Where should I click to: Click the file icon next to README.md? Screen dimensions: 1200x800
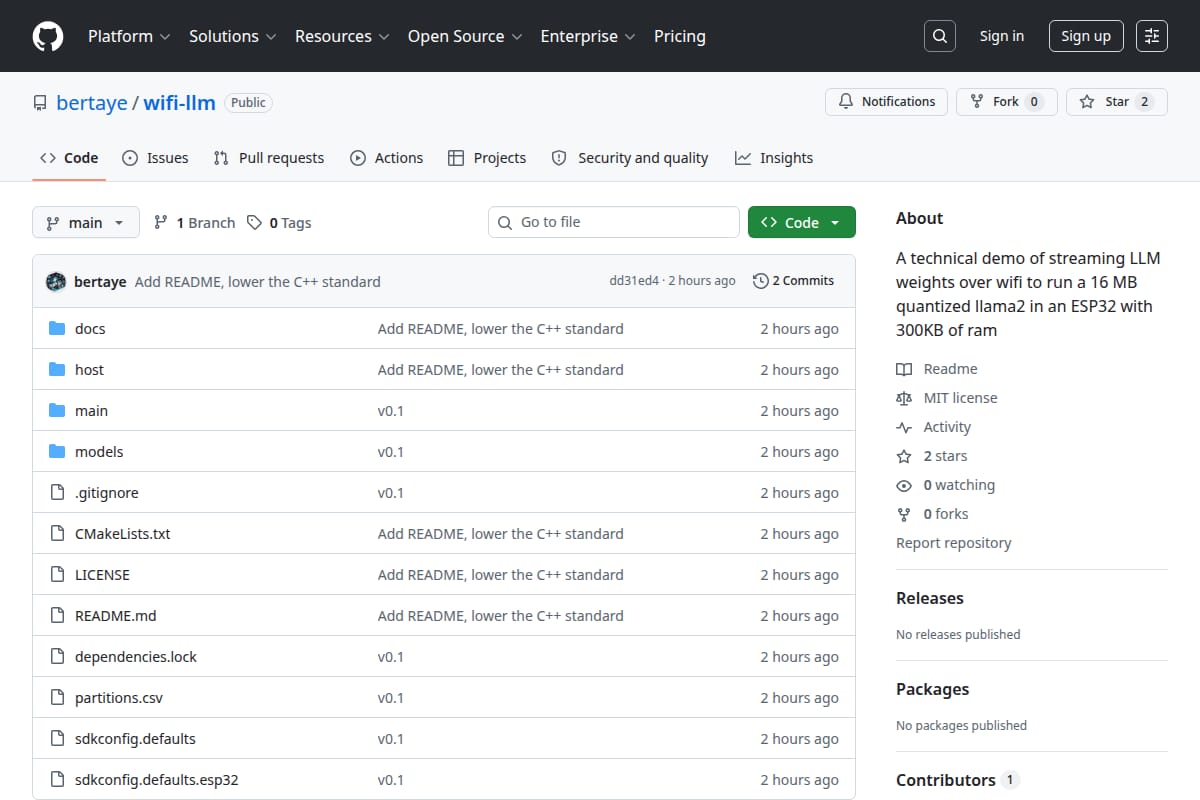point(57,616)
